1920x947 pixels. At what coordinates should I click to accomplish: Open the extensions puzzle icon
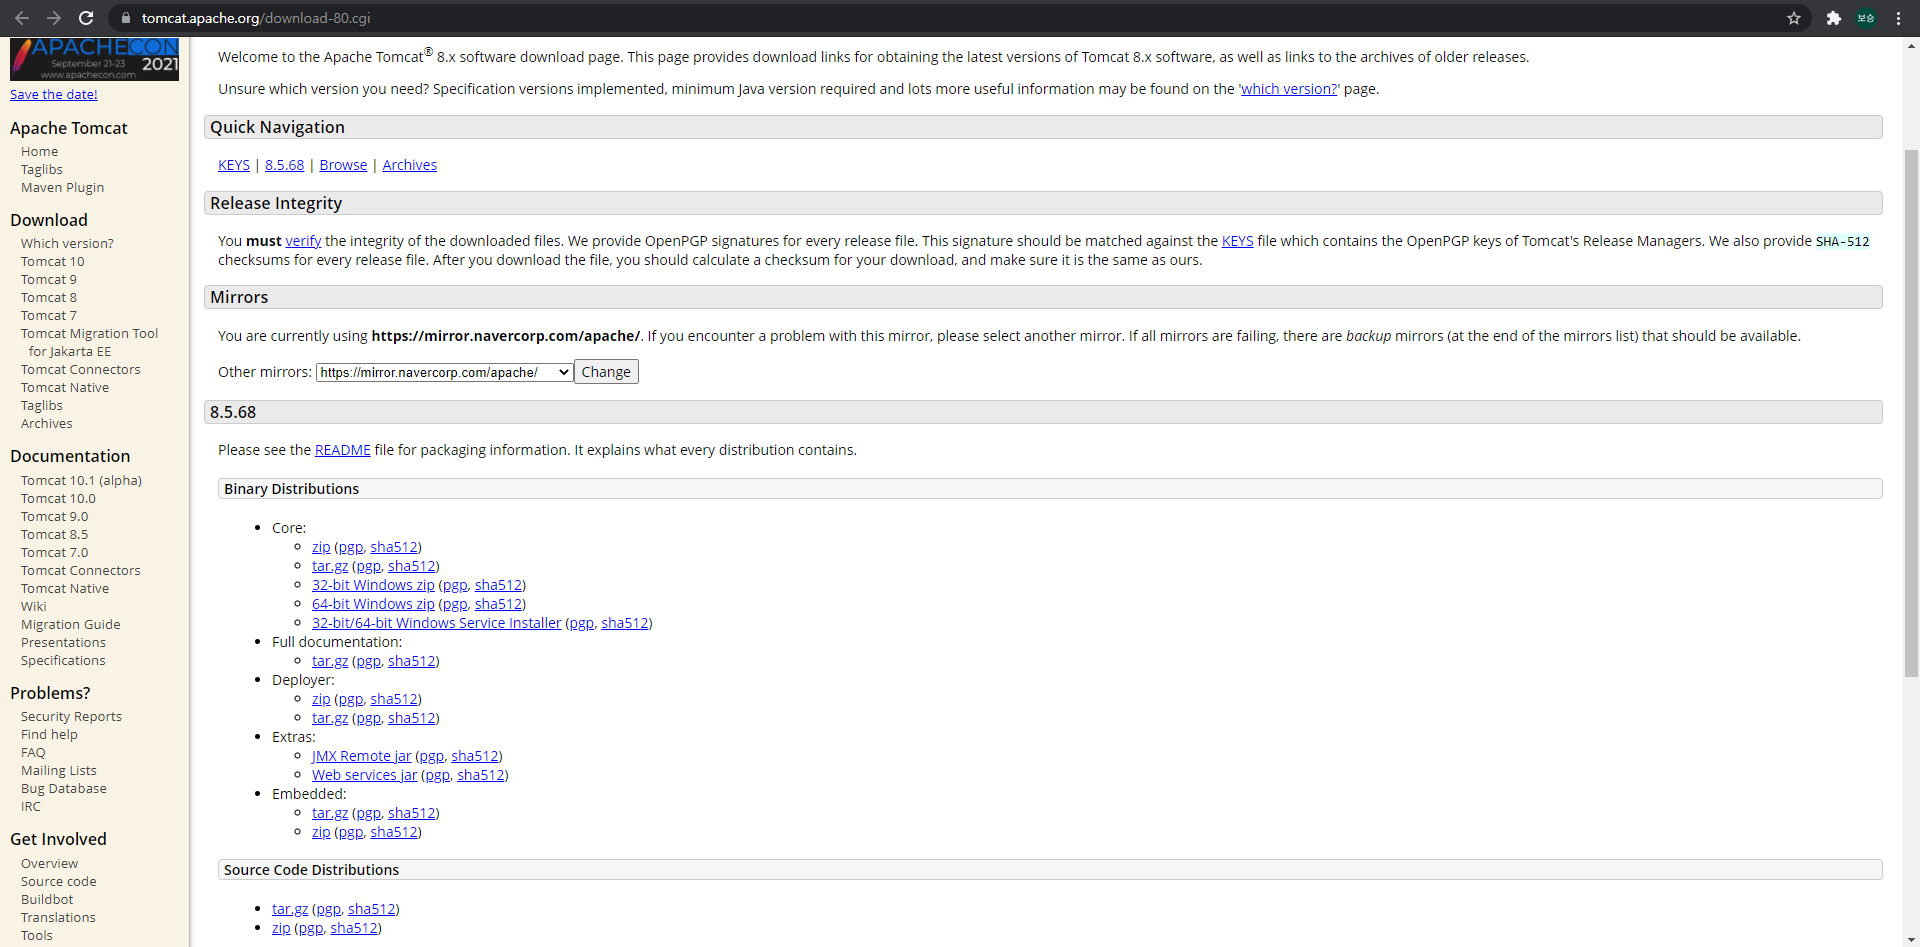click(1834, 18)
